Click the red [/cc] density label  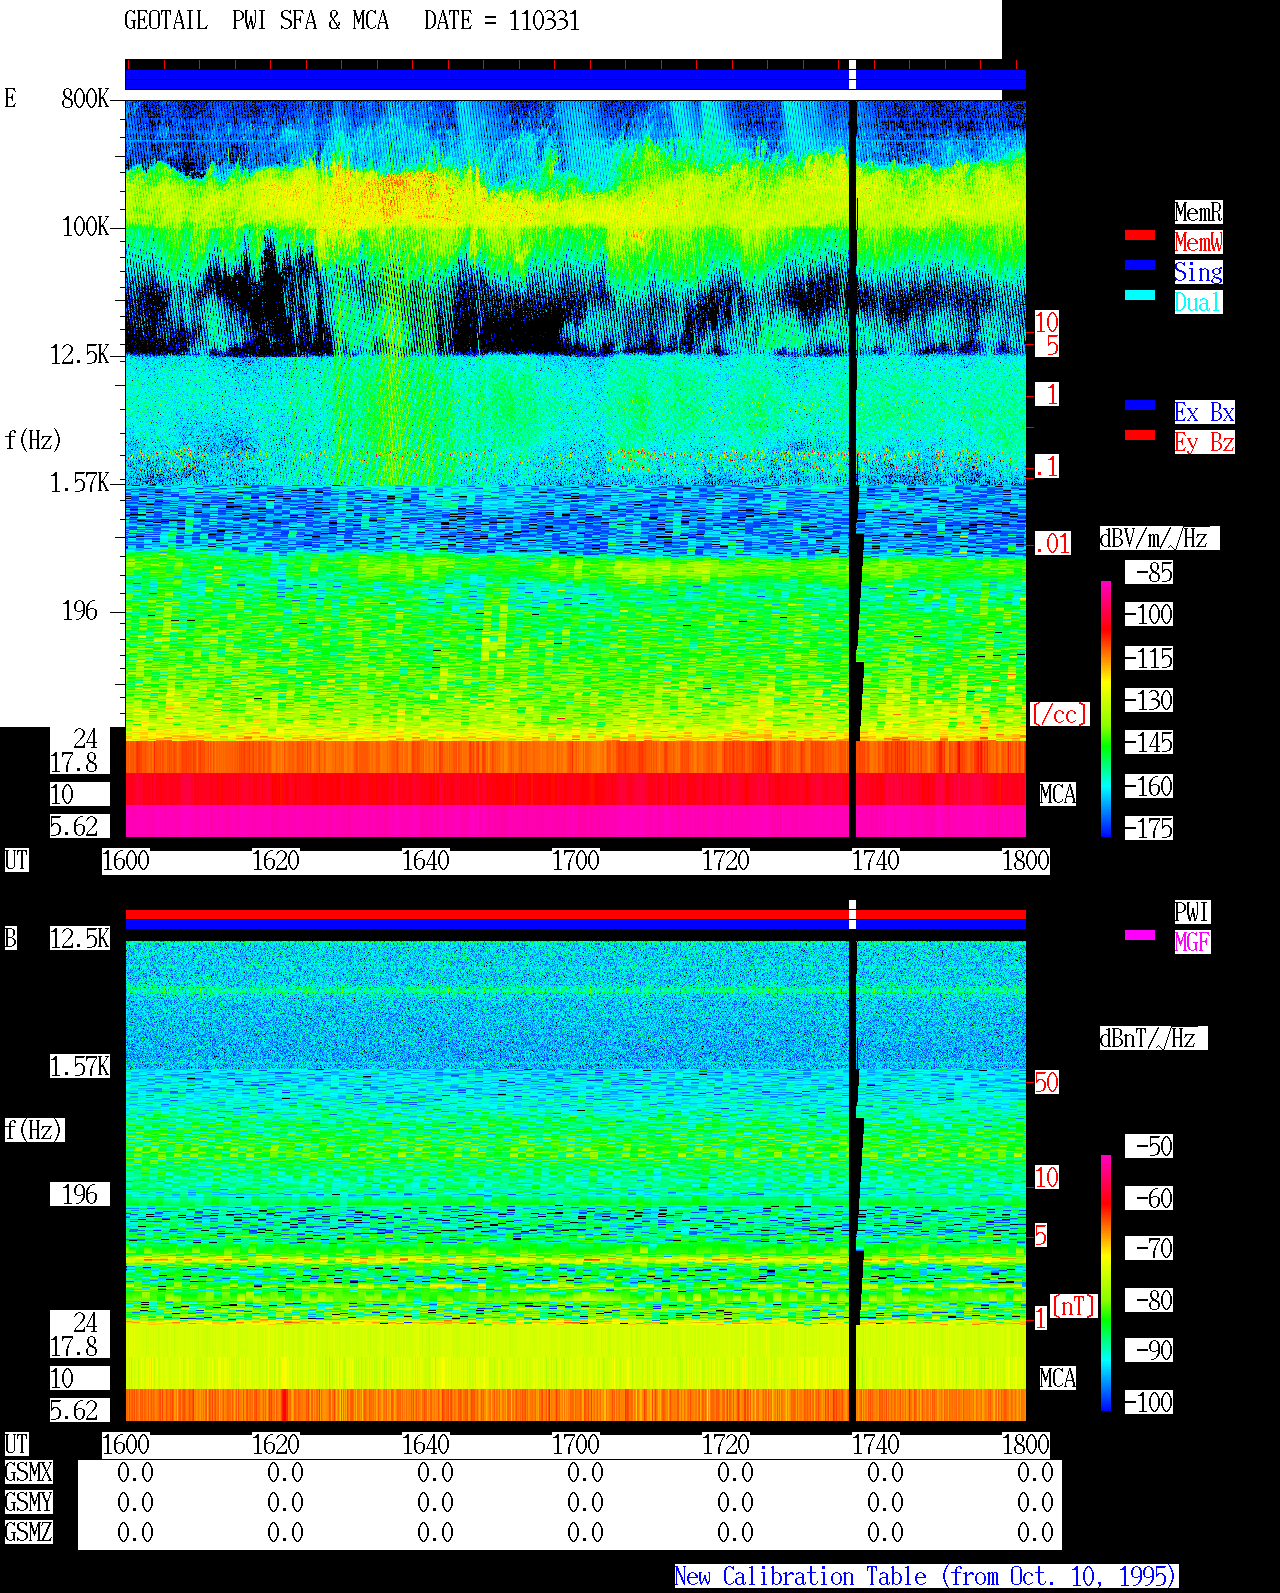[1060, 714]
